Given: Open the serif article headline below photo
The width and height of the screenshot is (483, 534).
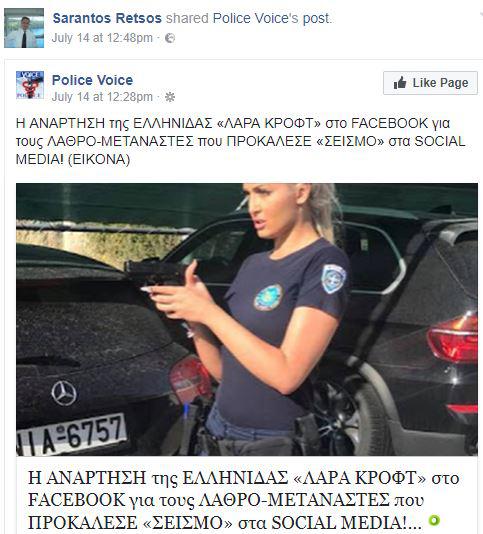Looking at the screenshot, I should tap(244, 500).
